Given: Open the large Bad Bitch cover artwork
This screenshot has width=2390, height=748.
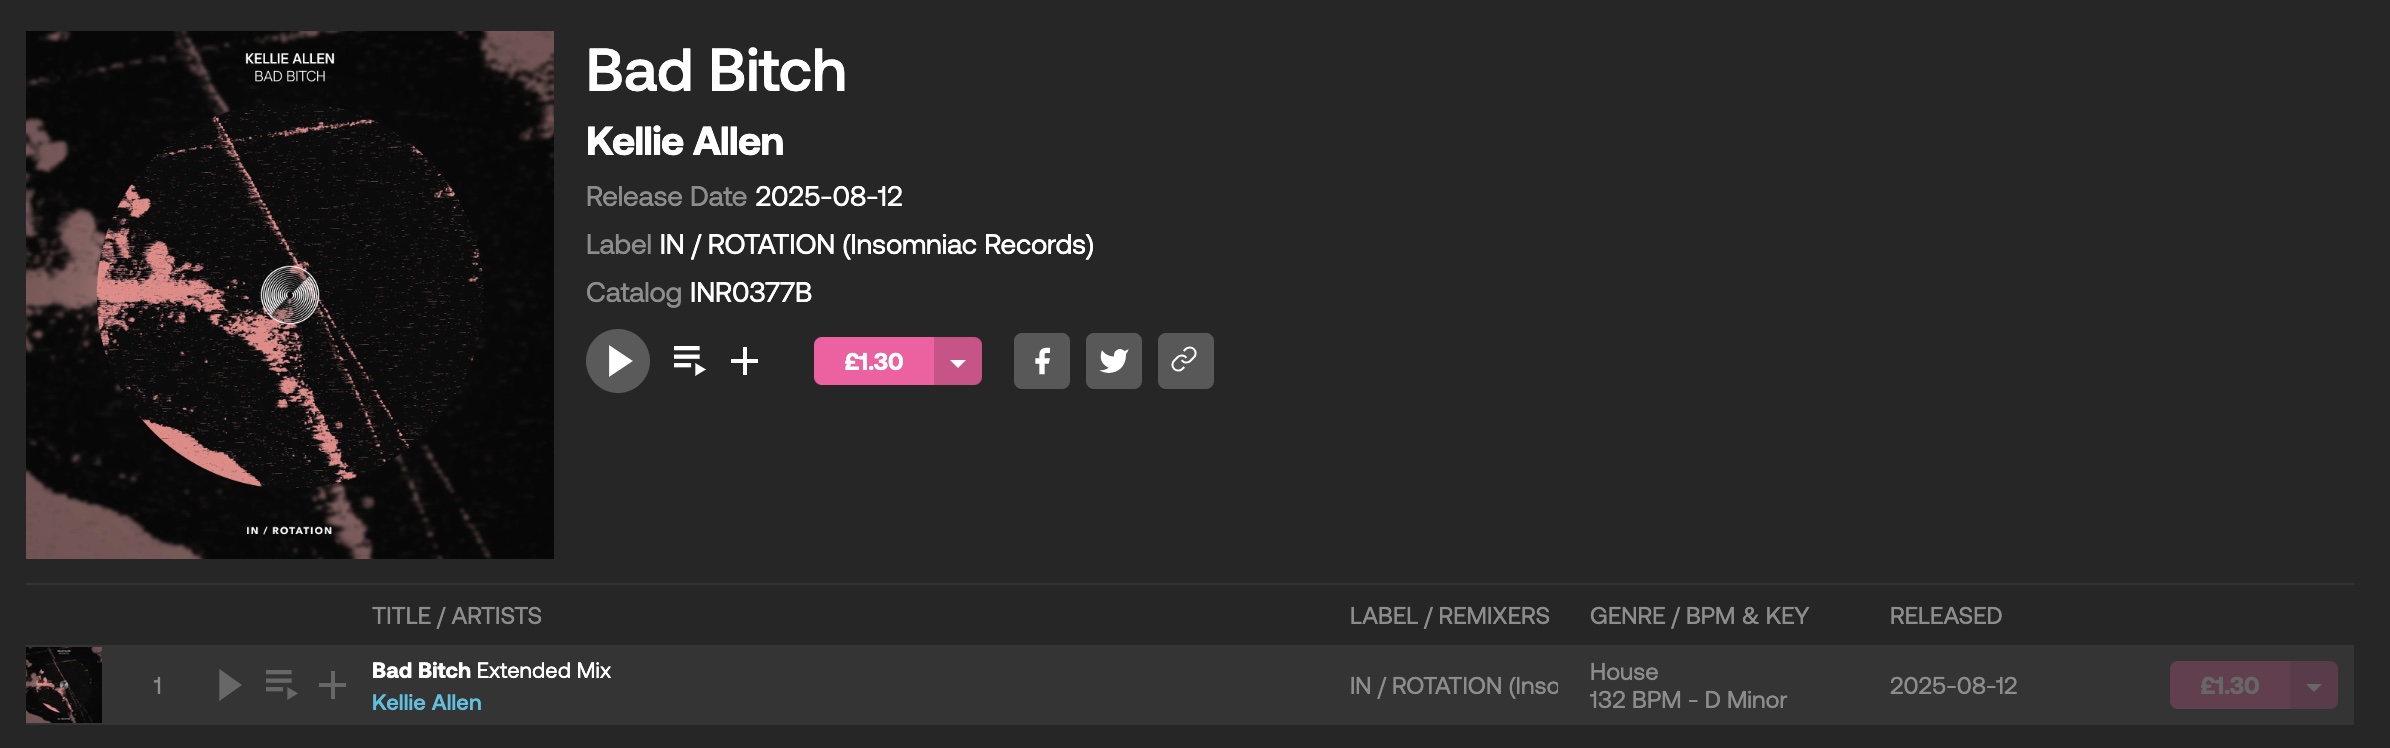Looking at the screenshot, I should point(290,295).
